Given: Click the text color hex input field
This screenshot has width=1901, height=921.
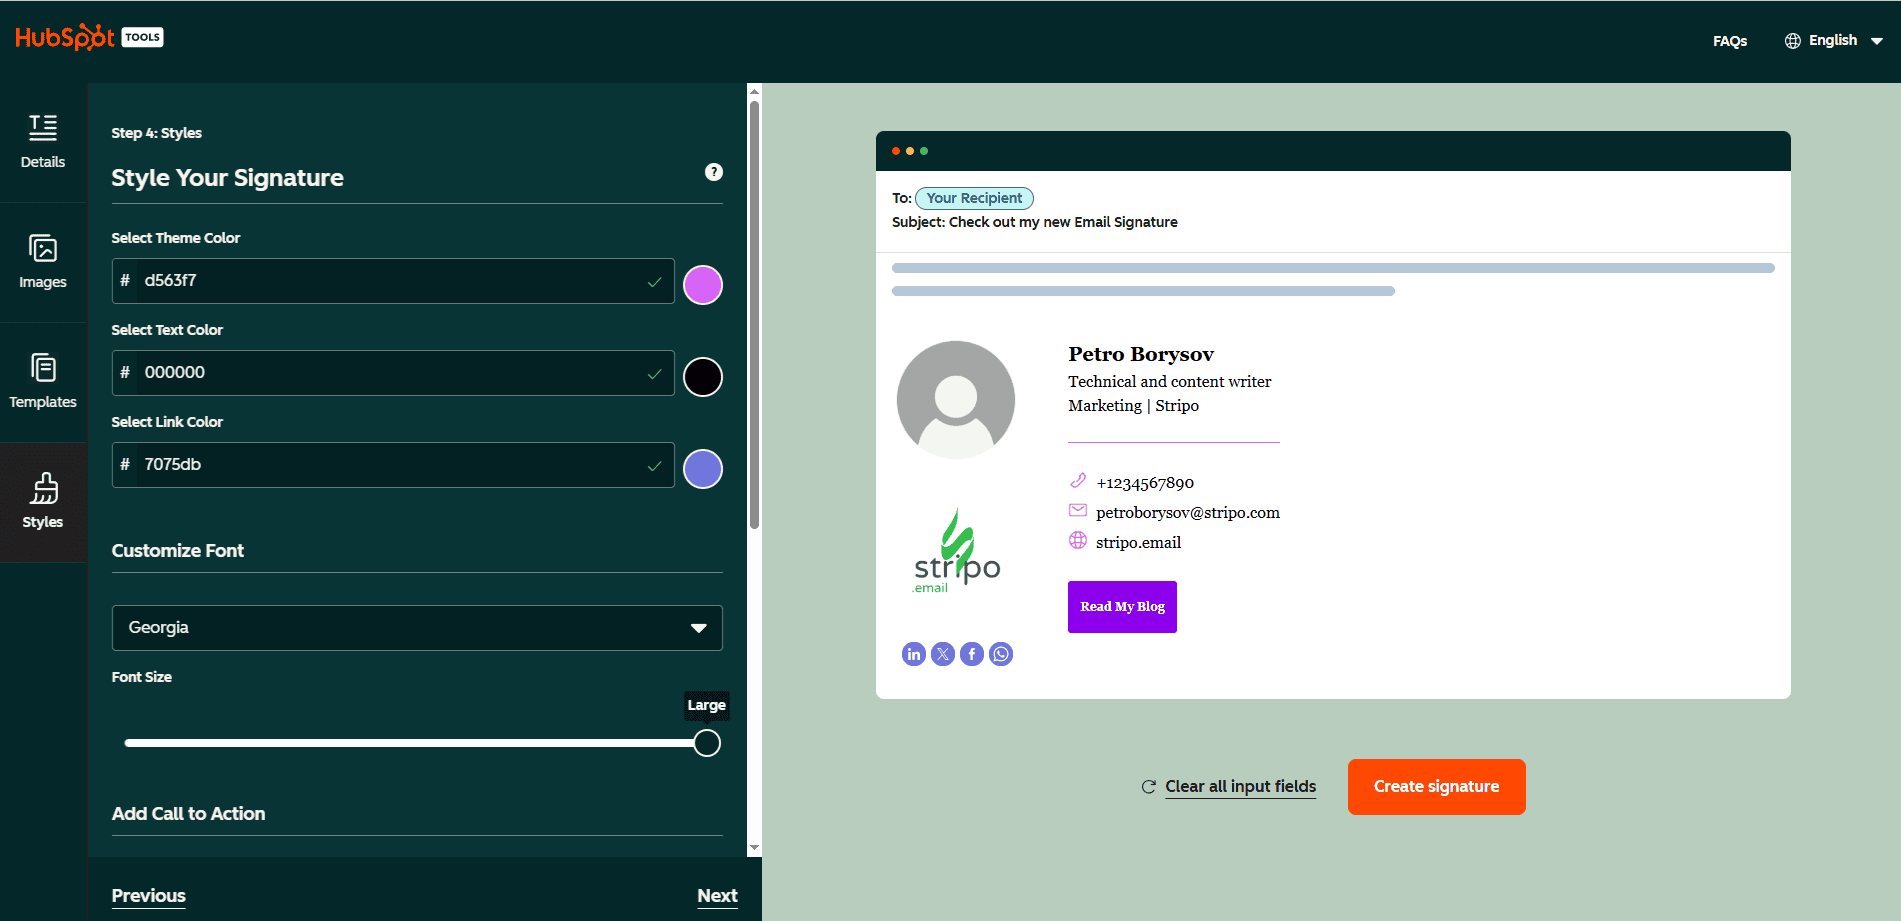Looking at the screenshot, I should point(393,373).
